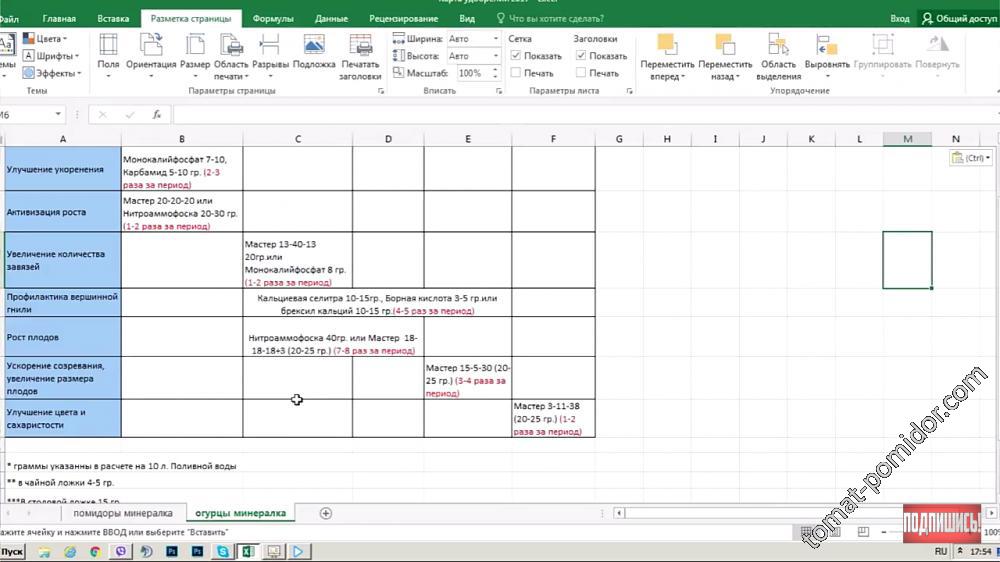Toggle Заголовки Печать headings checkbox
The image size is (1000, 562).
point(581,73)
